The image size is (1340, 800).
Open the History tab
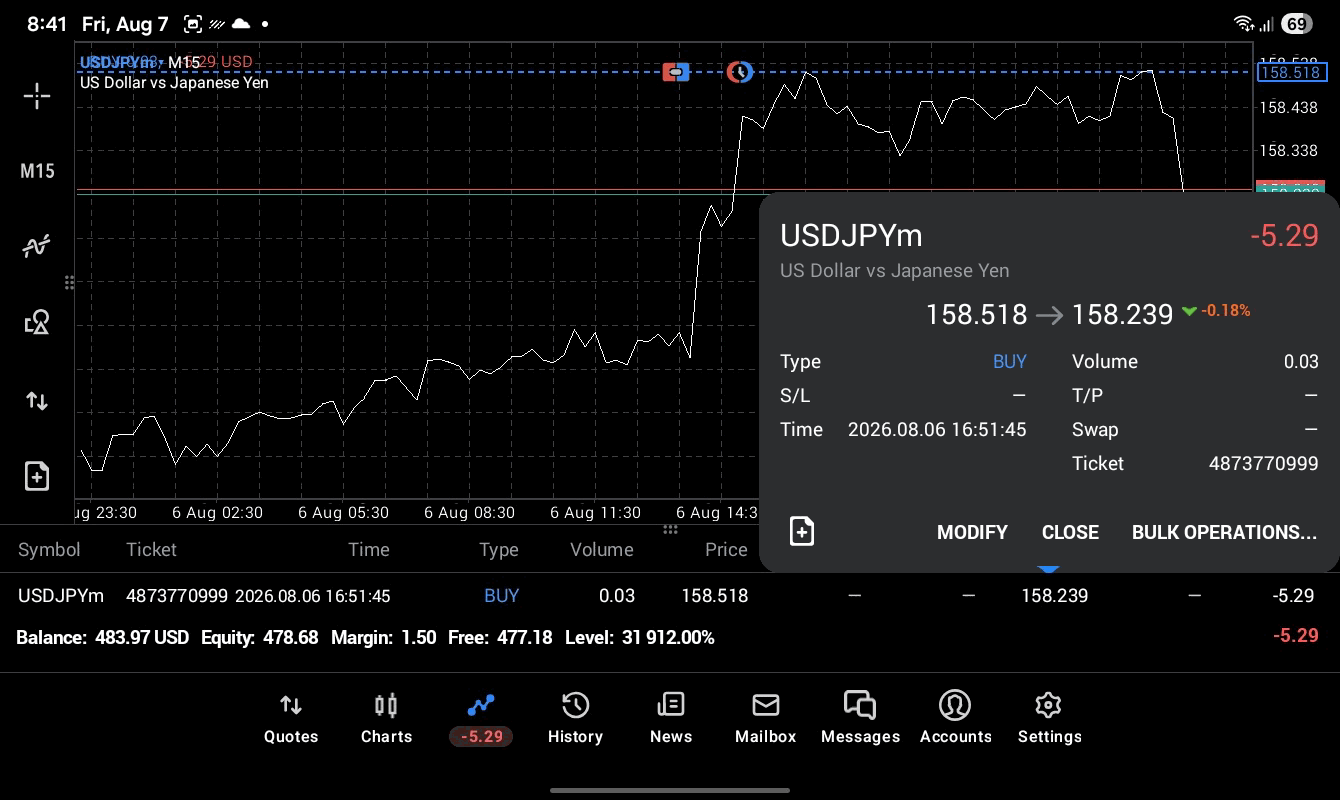click(x=575, y=718)
